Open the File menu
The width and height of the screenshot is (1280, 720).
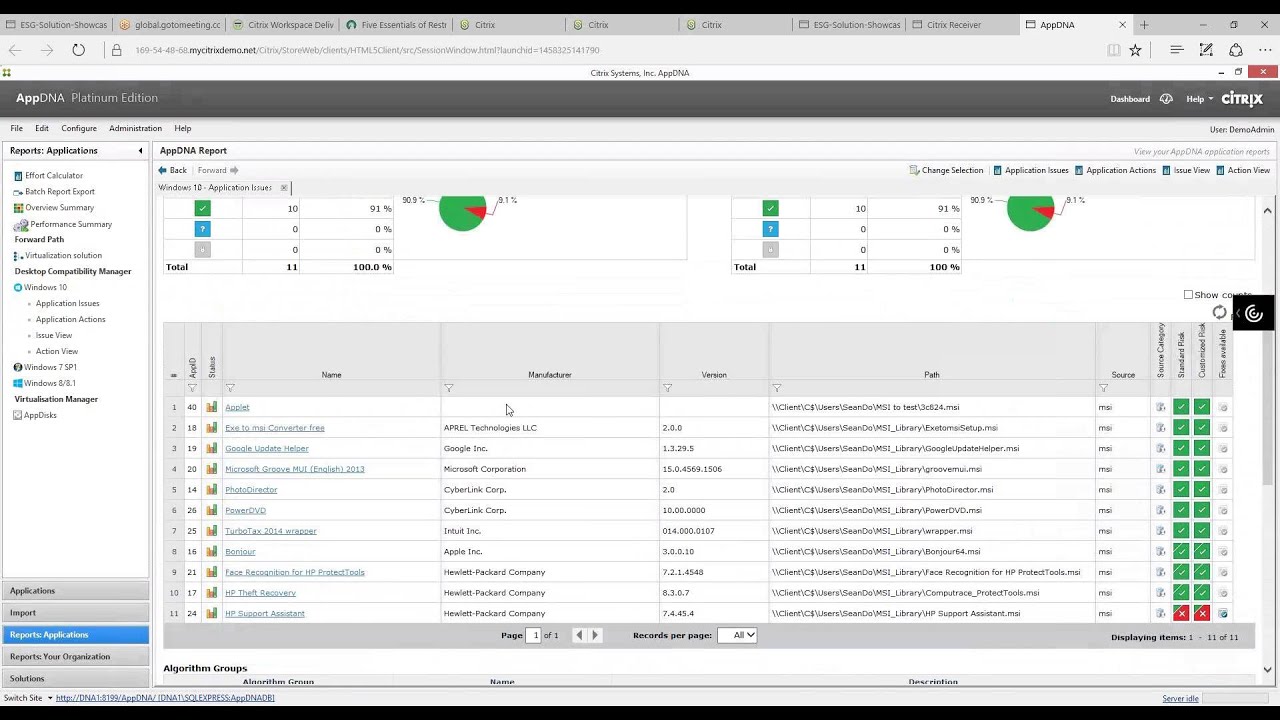[x=17, y=128]
